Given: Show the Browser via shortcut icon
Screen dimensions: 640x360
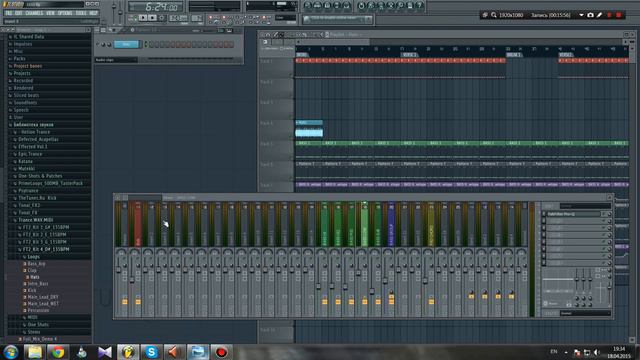Looking at the screenshot, I should pyautogui.click(x=337, y=6).
